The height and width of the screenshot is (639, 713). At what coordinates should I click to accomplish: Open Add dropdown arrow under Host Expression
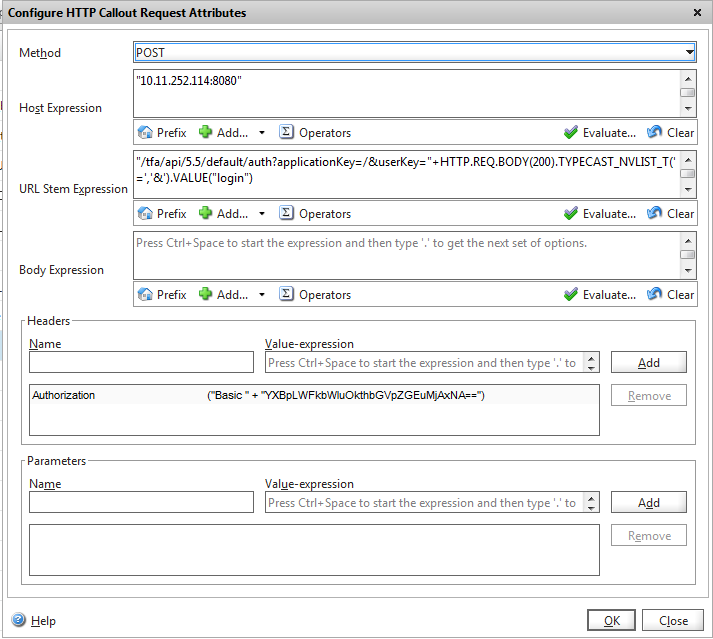tap(261, 133)
